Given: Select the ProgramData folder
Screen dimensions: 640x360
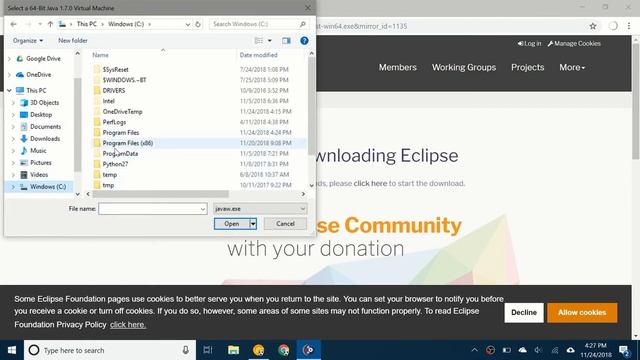Looking at the screenshot, I should (x=120, y=154).
